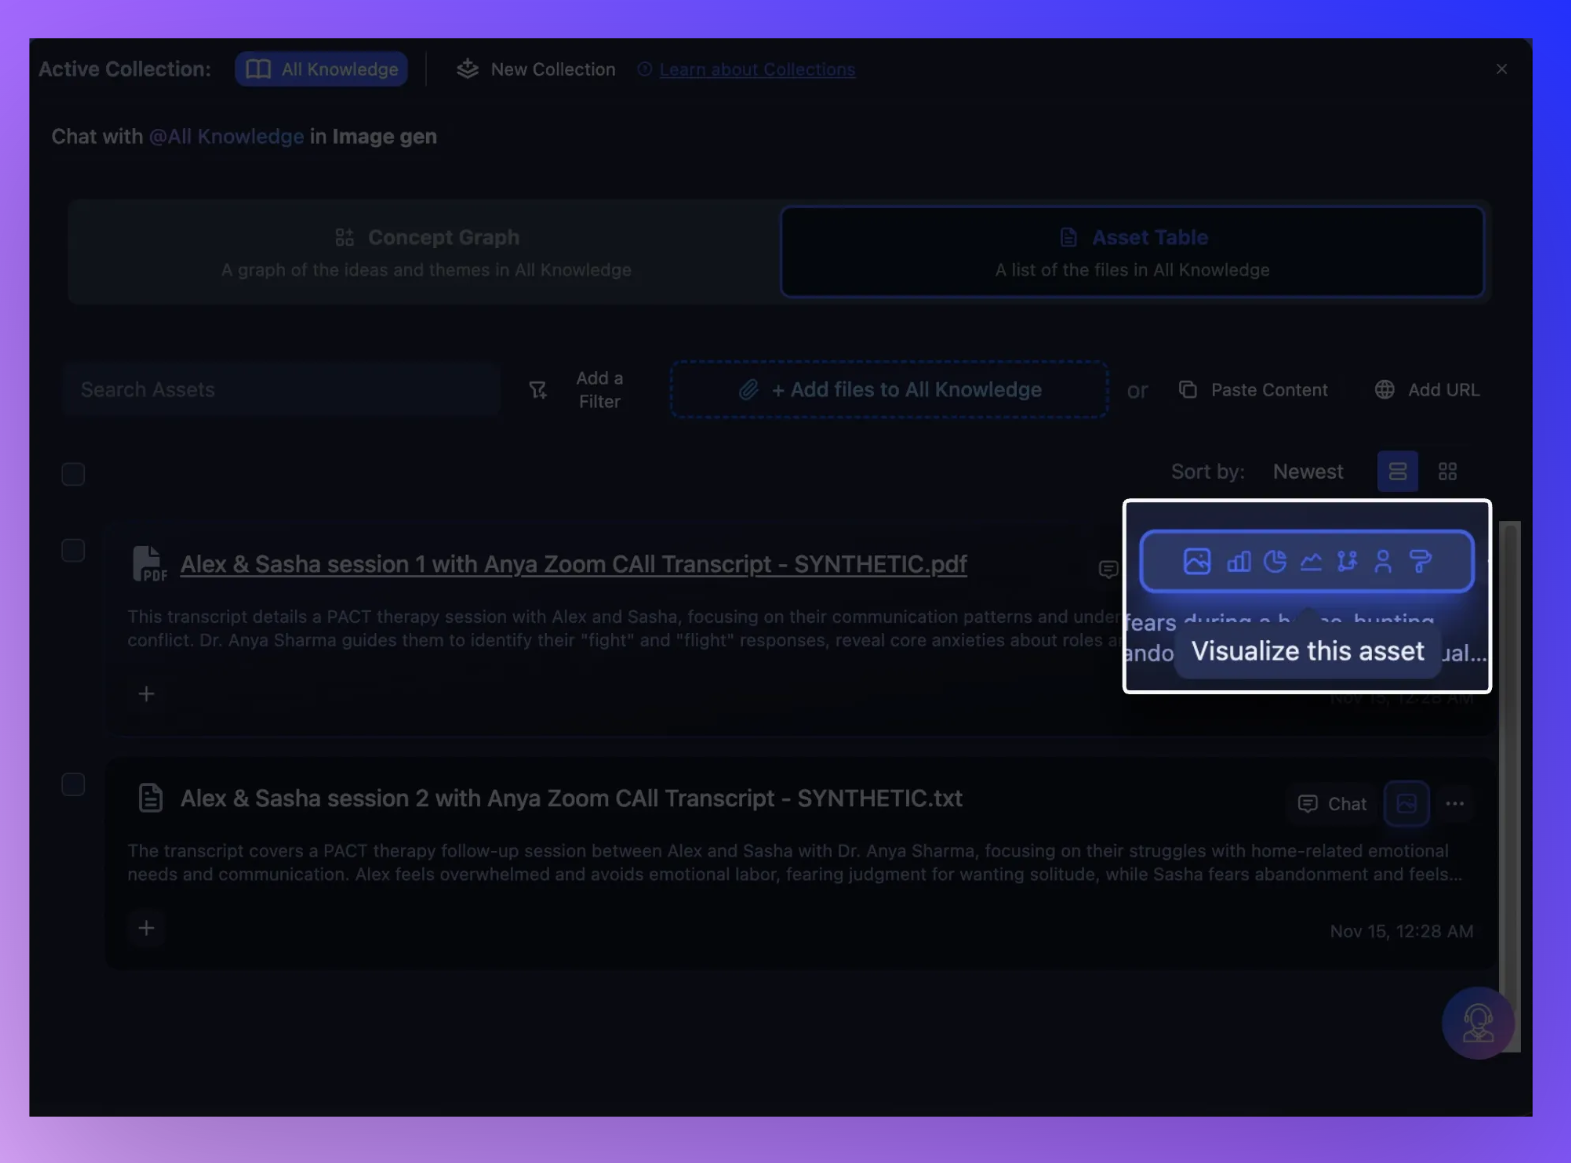This screenshot has height=1163, width=1571.
Task: Add files to All Knowledge
Action: pyautogui.click(x=889, y=390)
